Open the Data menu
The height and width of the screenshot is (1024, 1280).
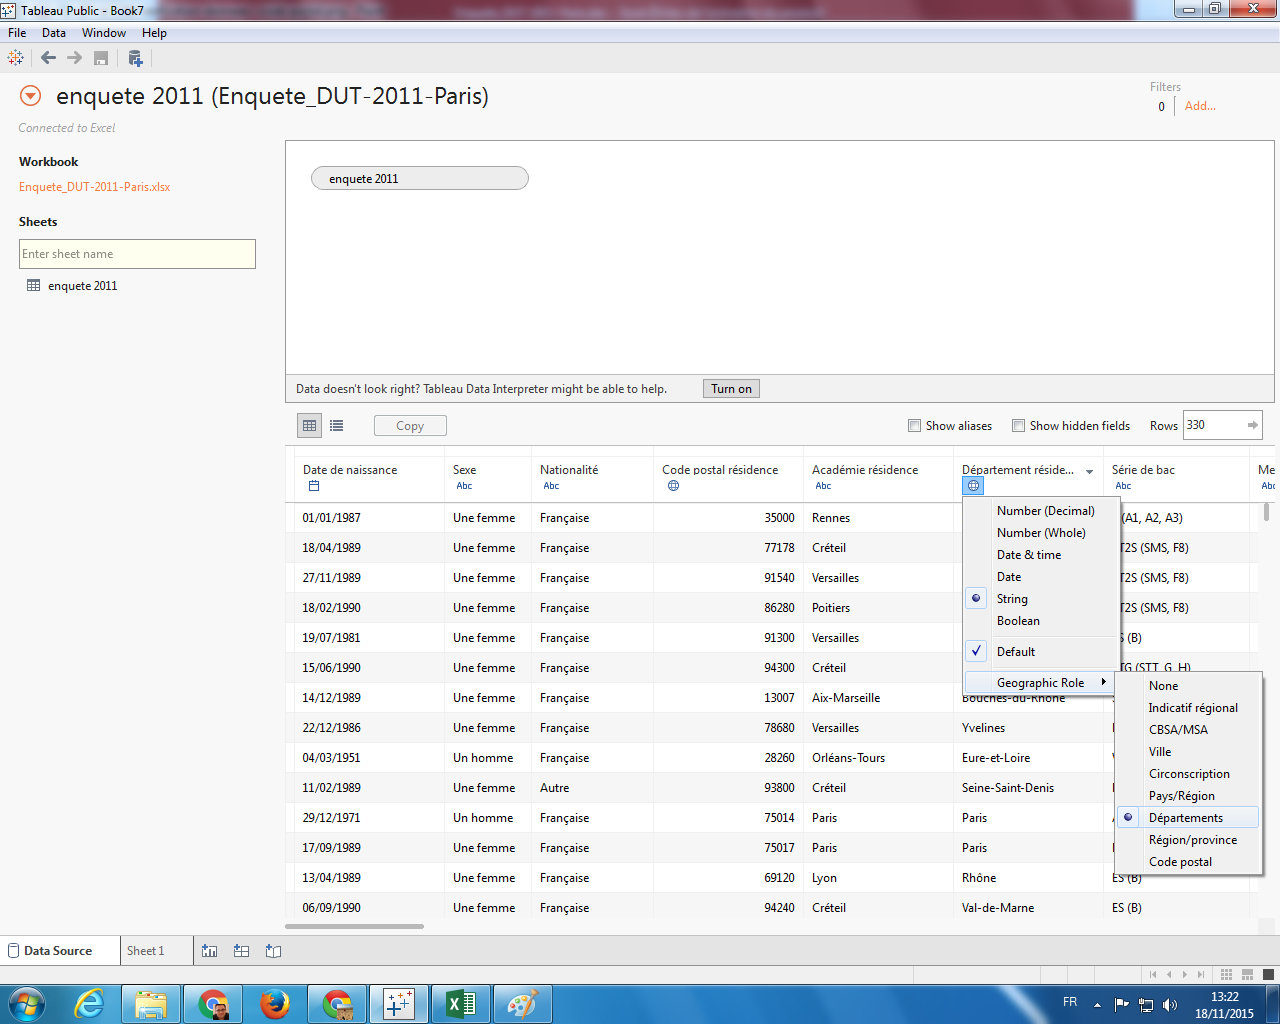tap(54, 33)
